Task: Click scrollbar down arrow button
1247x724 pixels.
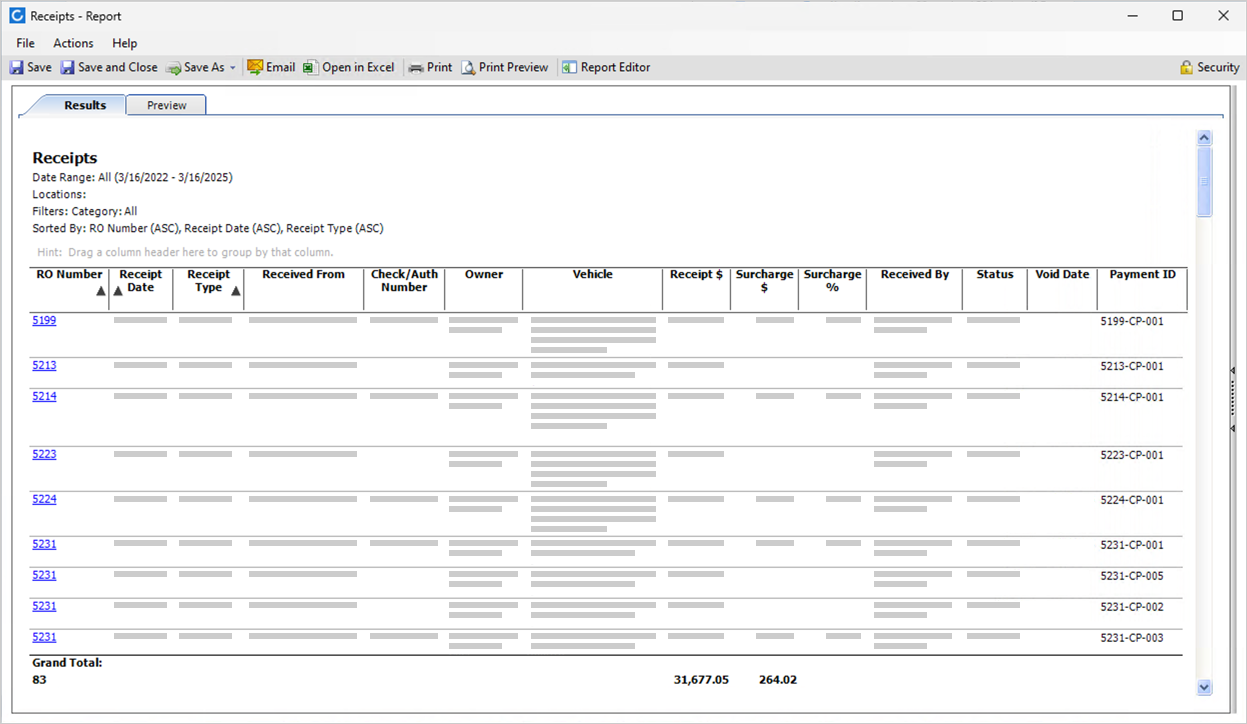Action: click(1204, 687)
